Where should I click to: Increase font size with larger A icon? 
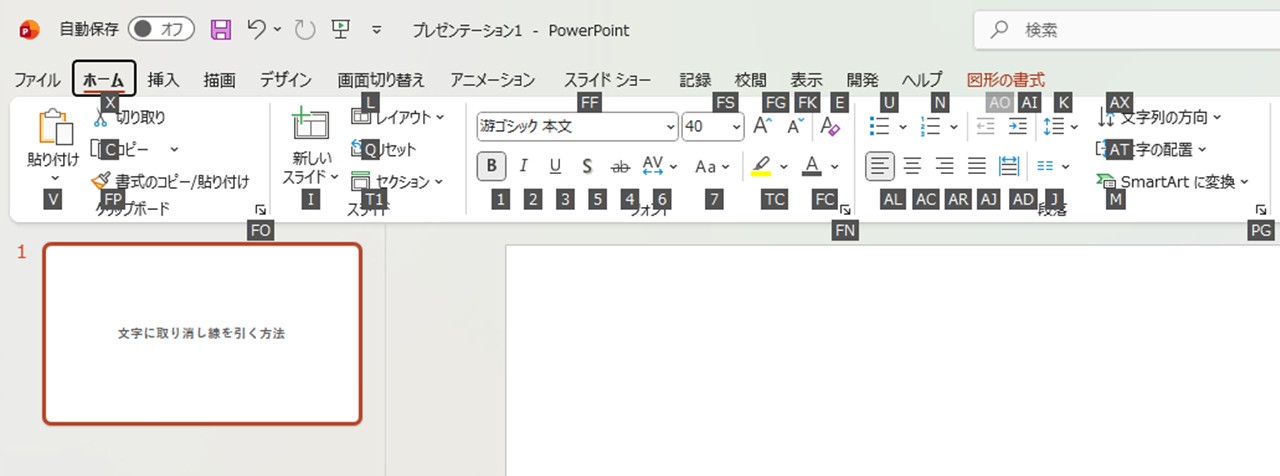click(762, 126)
